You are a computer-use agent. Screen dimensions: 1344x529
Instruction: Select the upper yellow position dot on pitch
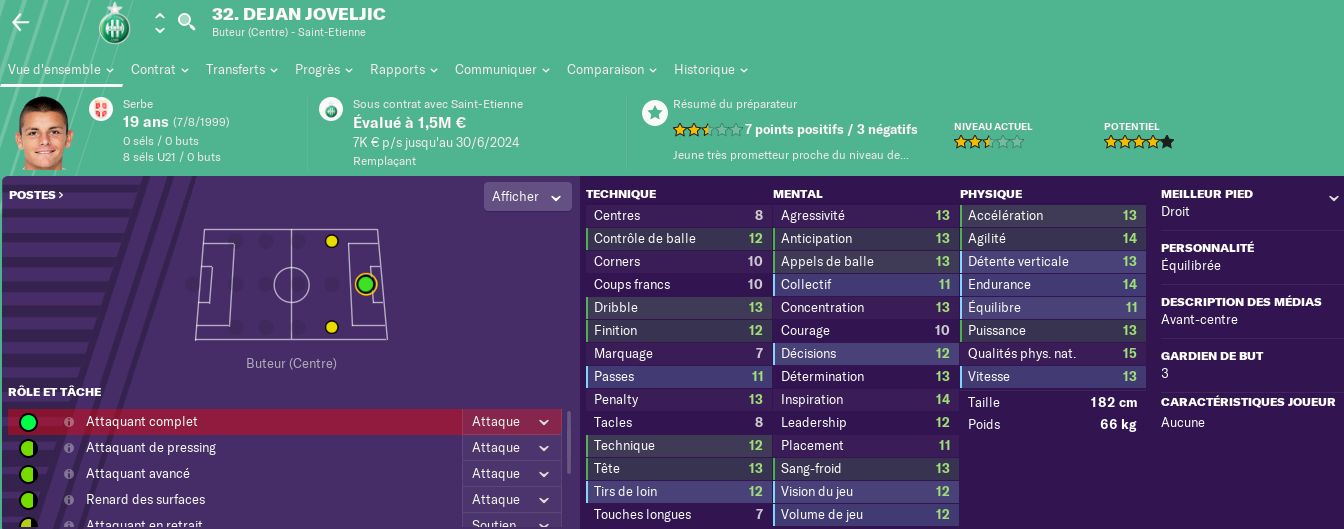click(x=331, y=241)
